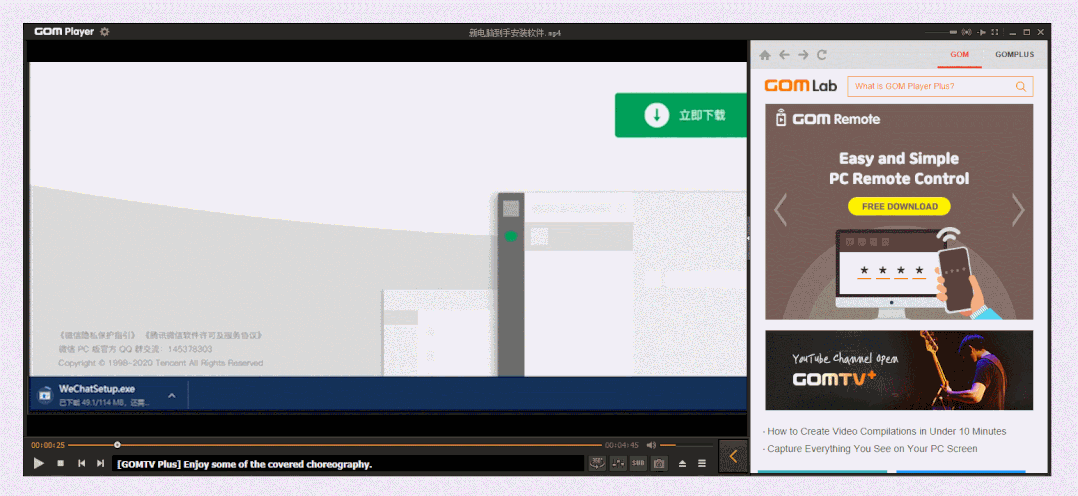Reload the GOM side browser page
Viewport: 1078px width, 496px height.
[822, 55]
